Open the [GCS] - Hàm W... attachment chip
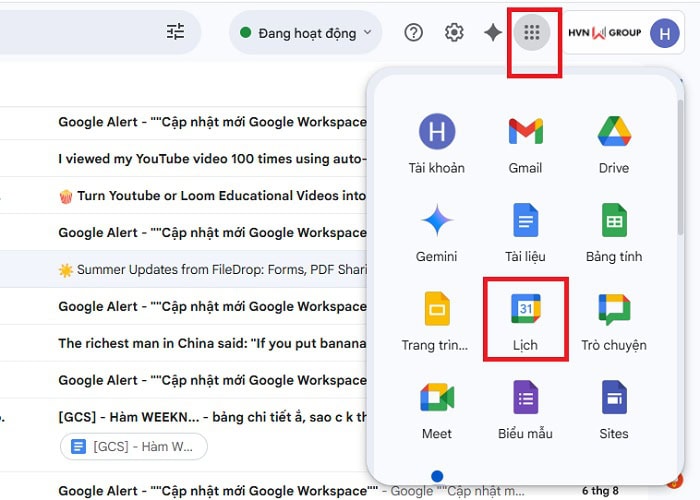700x500 pixels. pos(134,446)
